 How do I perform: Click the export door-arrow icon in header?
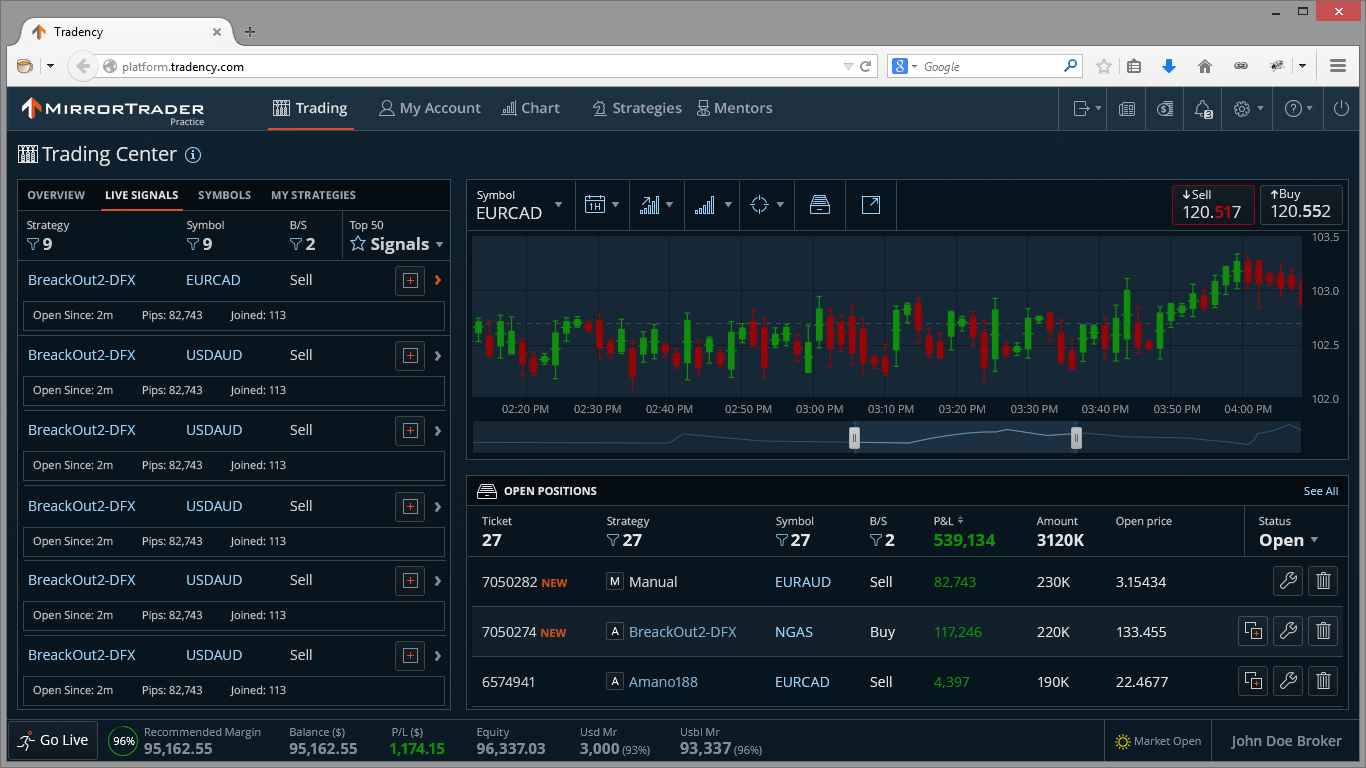pyautogui.click(x=1081, y=109)
